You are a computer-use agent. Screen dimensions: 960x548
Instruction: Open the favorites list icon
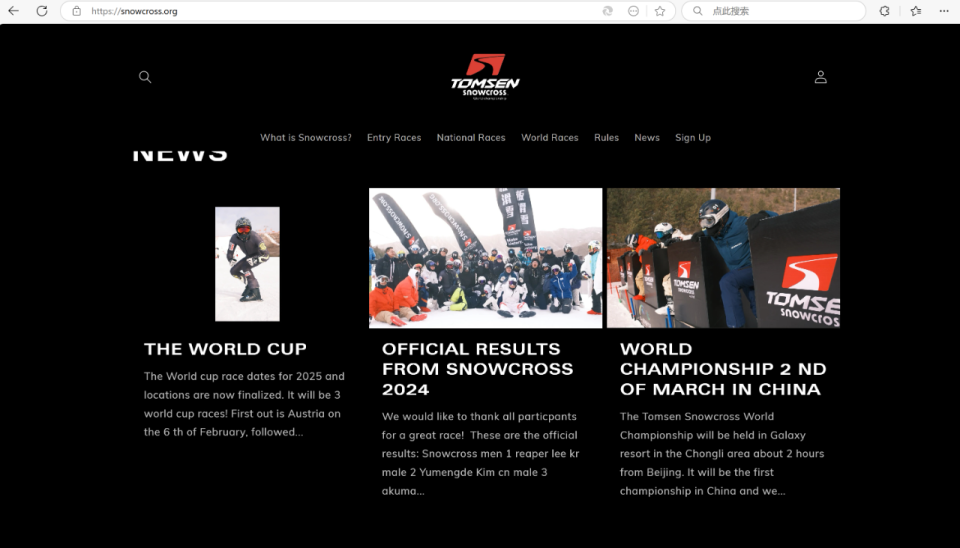(x=916, y=11)
